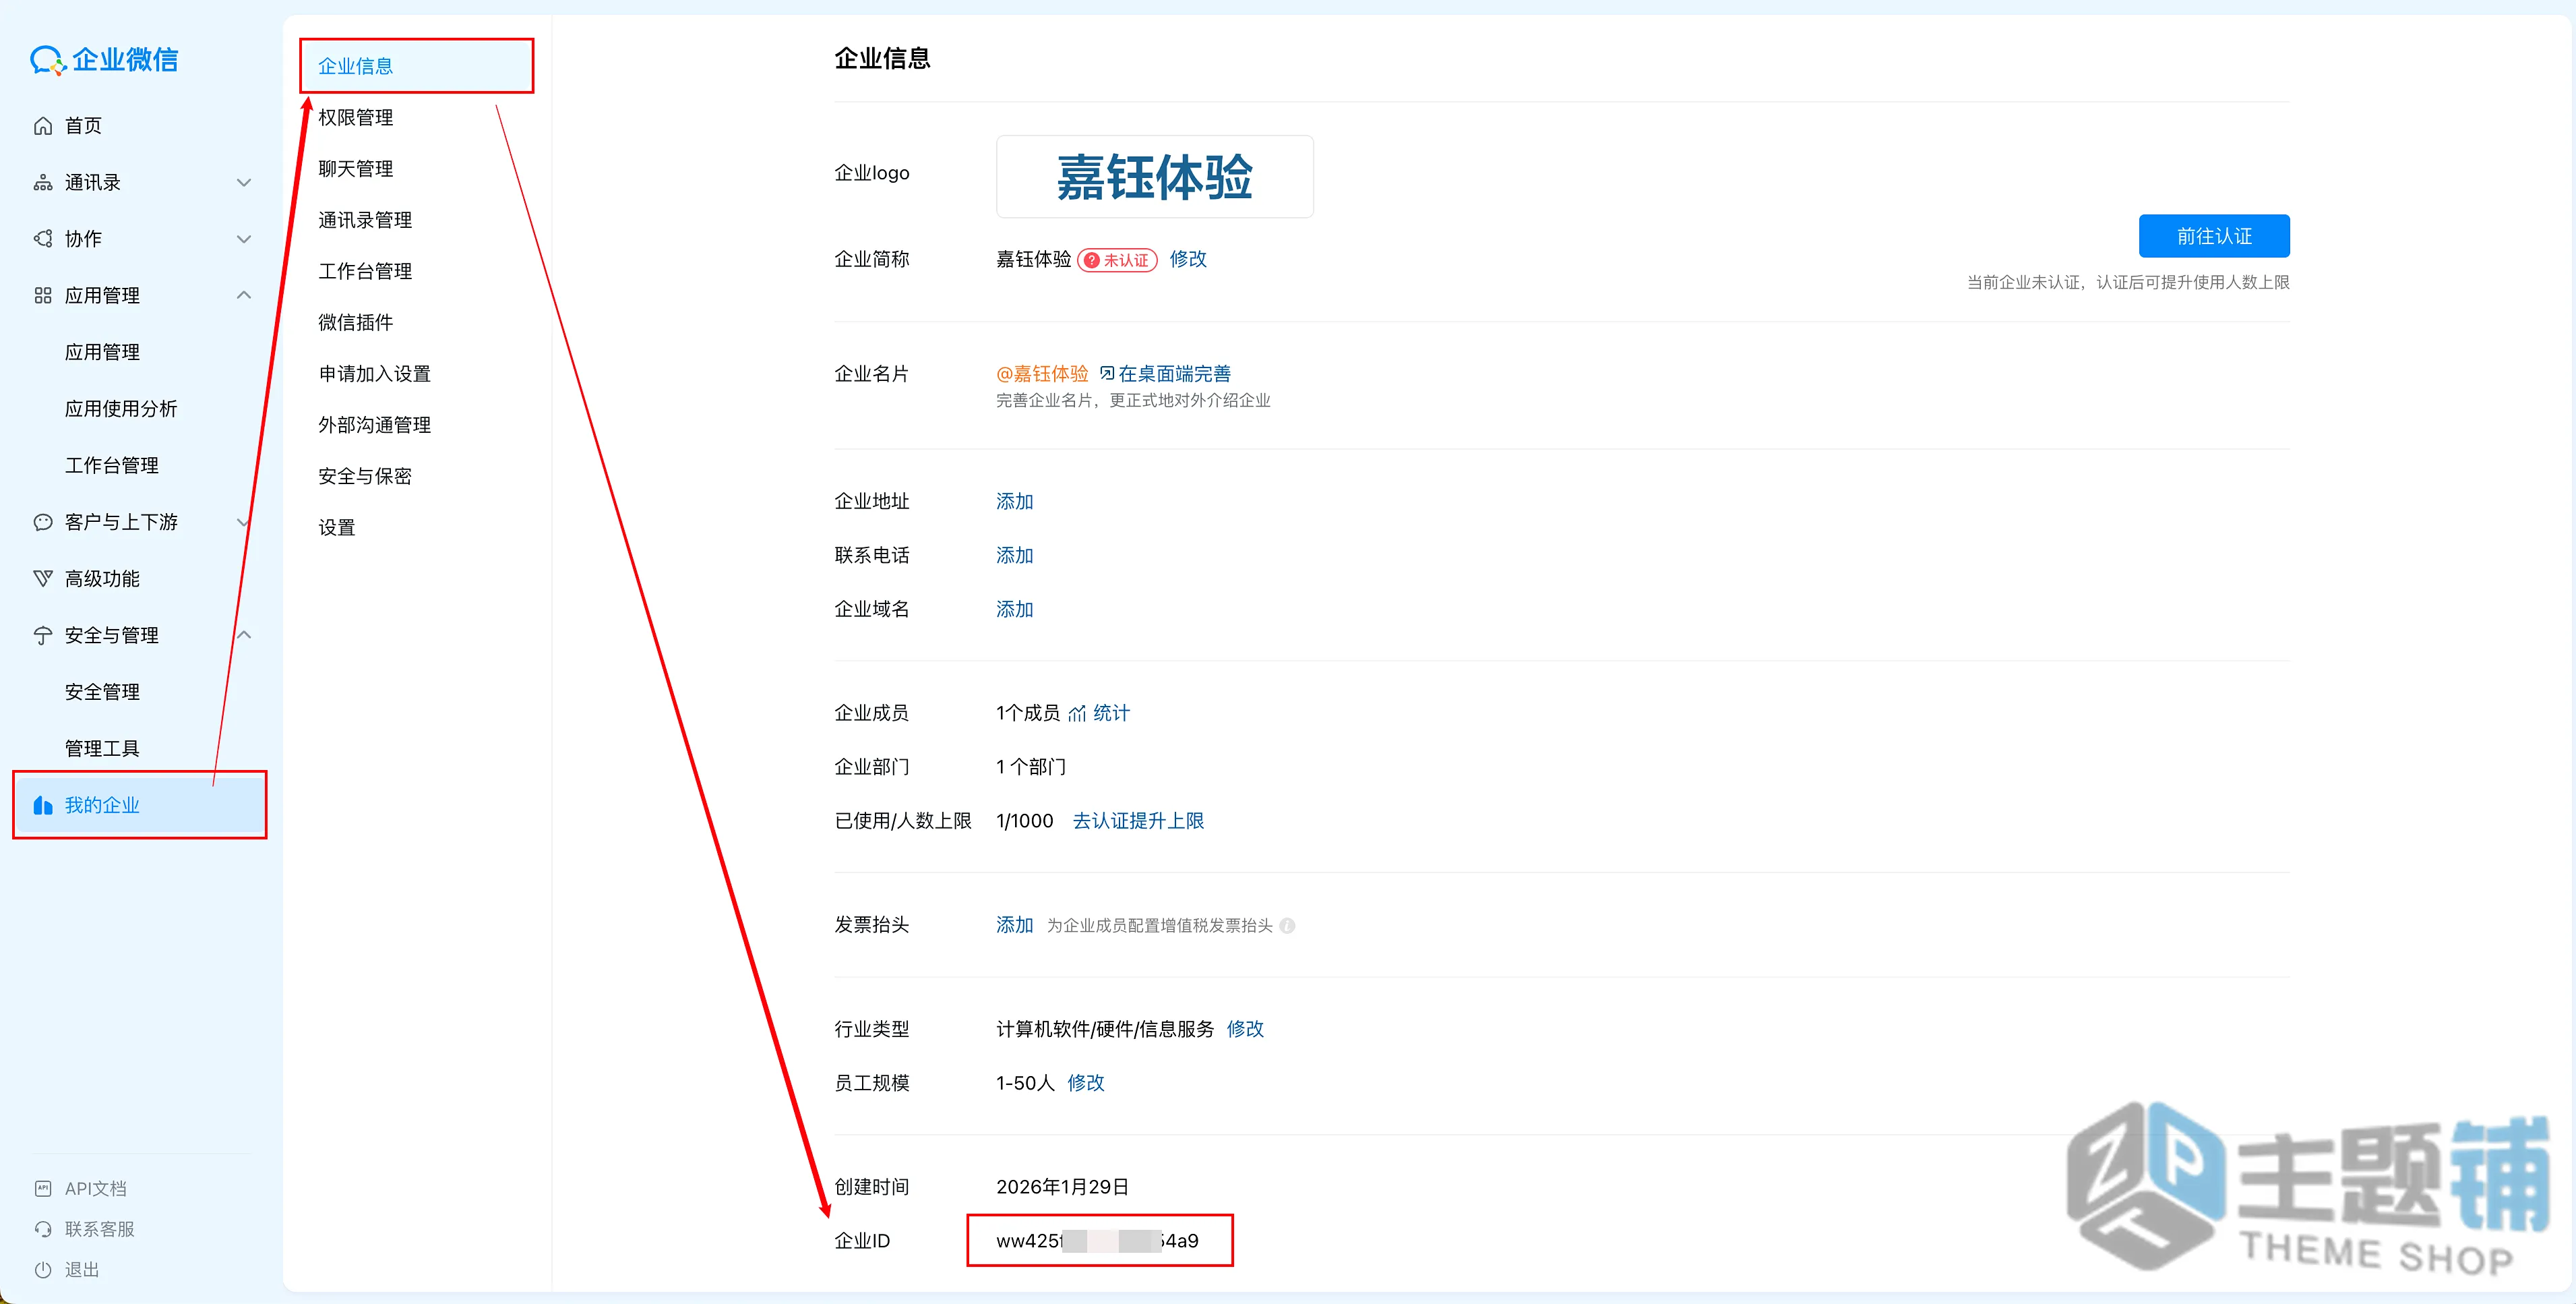Screen dimensions: 2576x1304
Task: Click the 在桌面端完善 link
Action: (1174, 373)
